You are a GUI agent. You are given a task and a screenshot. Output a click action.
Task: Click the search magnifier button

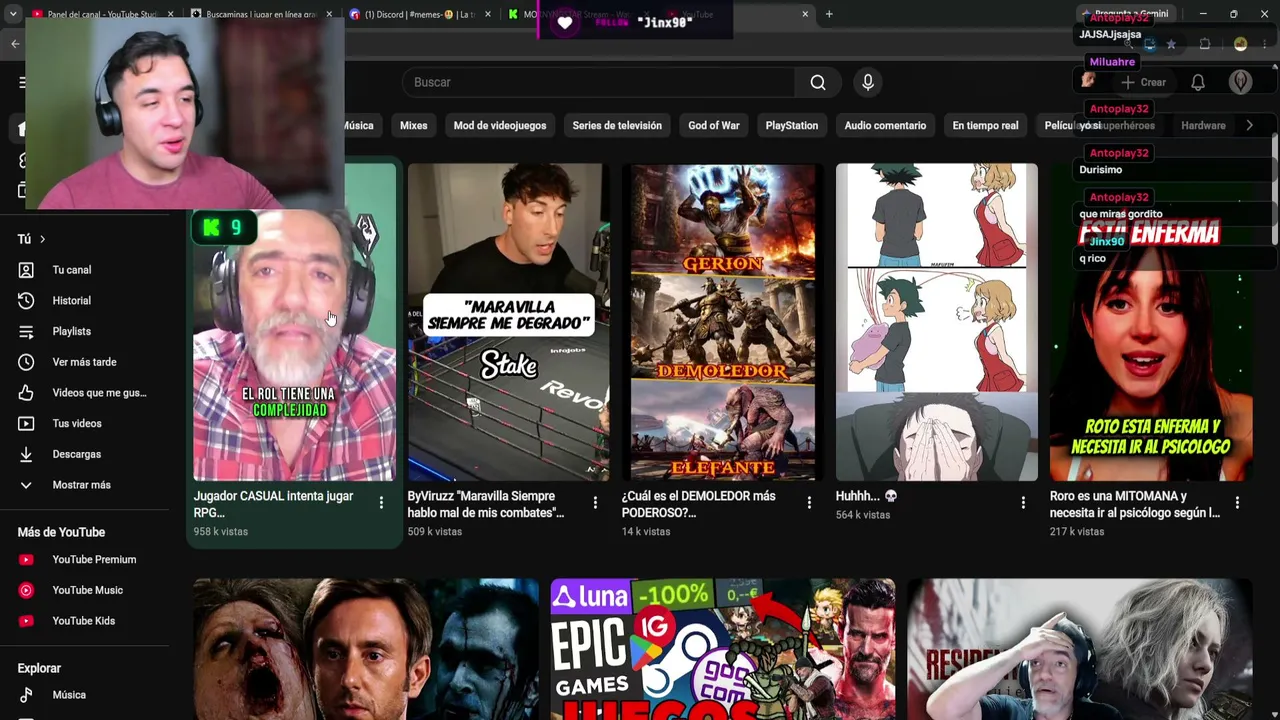point(818,82)
